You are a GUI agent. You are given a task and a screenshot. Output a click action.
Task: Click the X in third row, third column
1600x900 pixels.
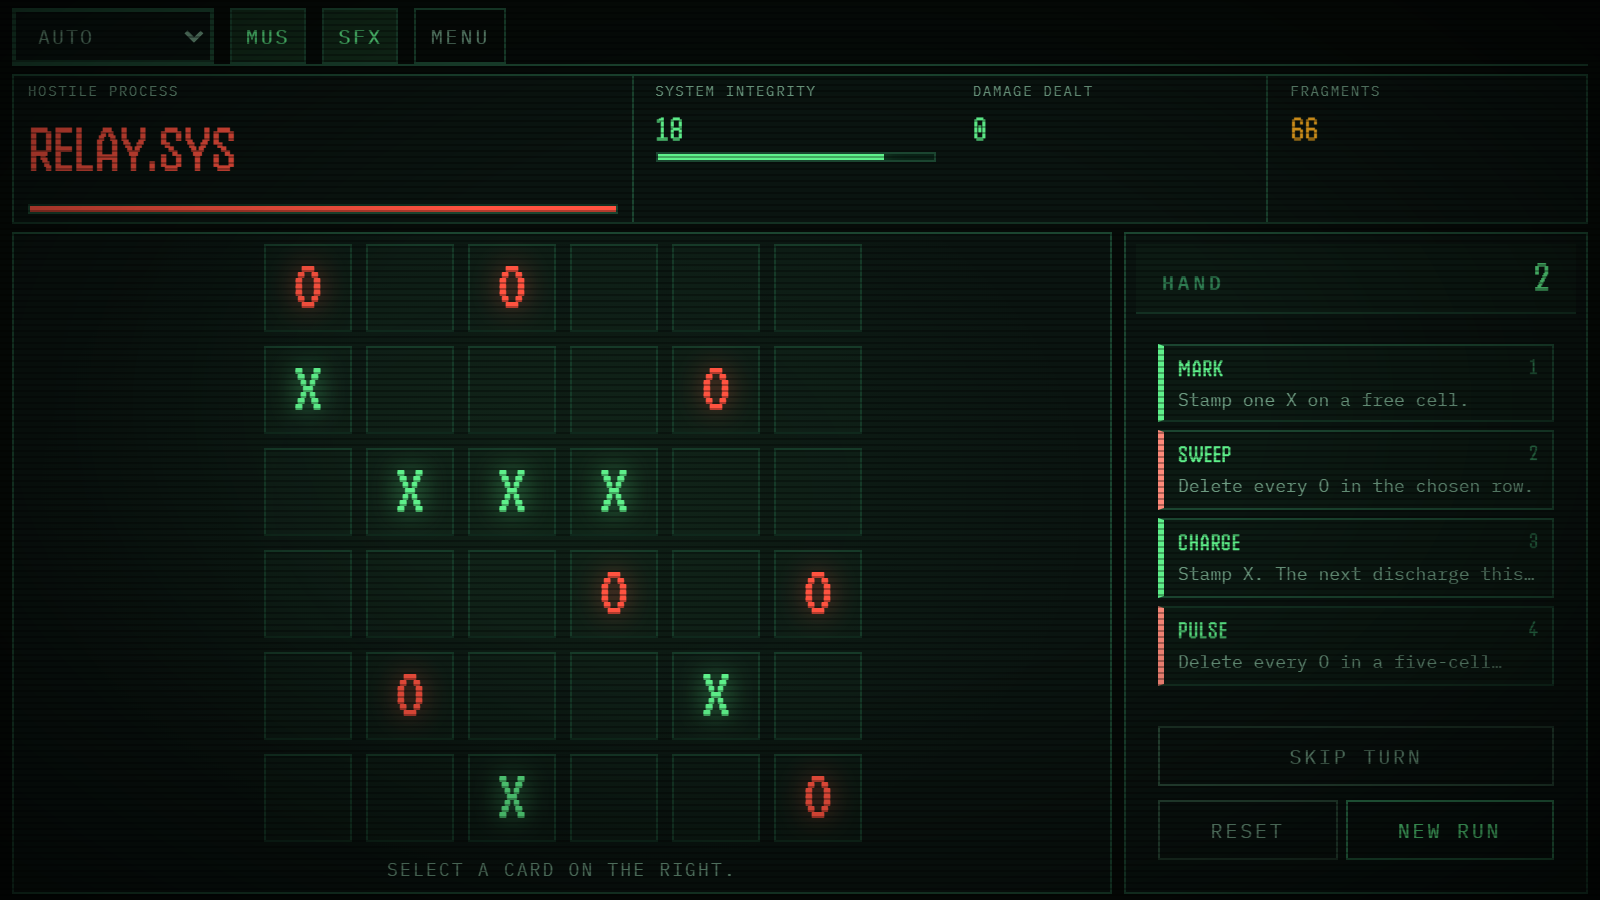[512, 492]
